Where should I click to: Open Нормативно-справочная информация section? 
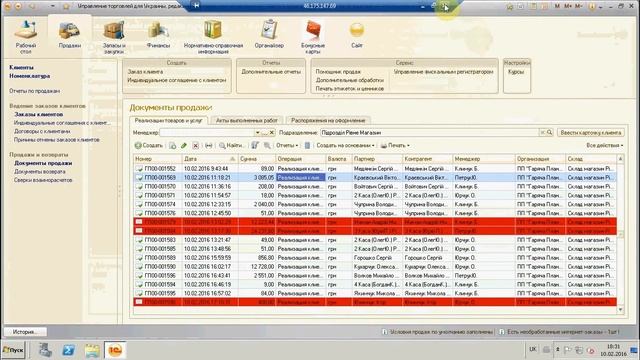(x=213, y=37)
